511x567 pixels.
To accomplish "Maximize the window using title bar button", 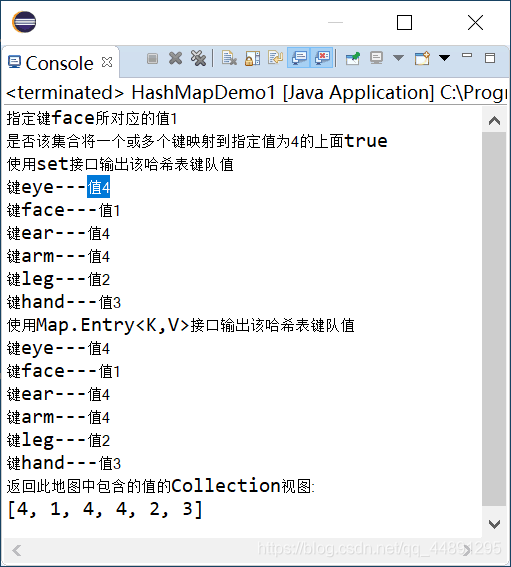I will tap(404, 22).
